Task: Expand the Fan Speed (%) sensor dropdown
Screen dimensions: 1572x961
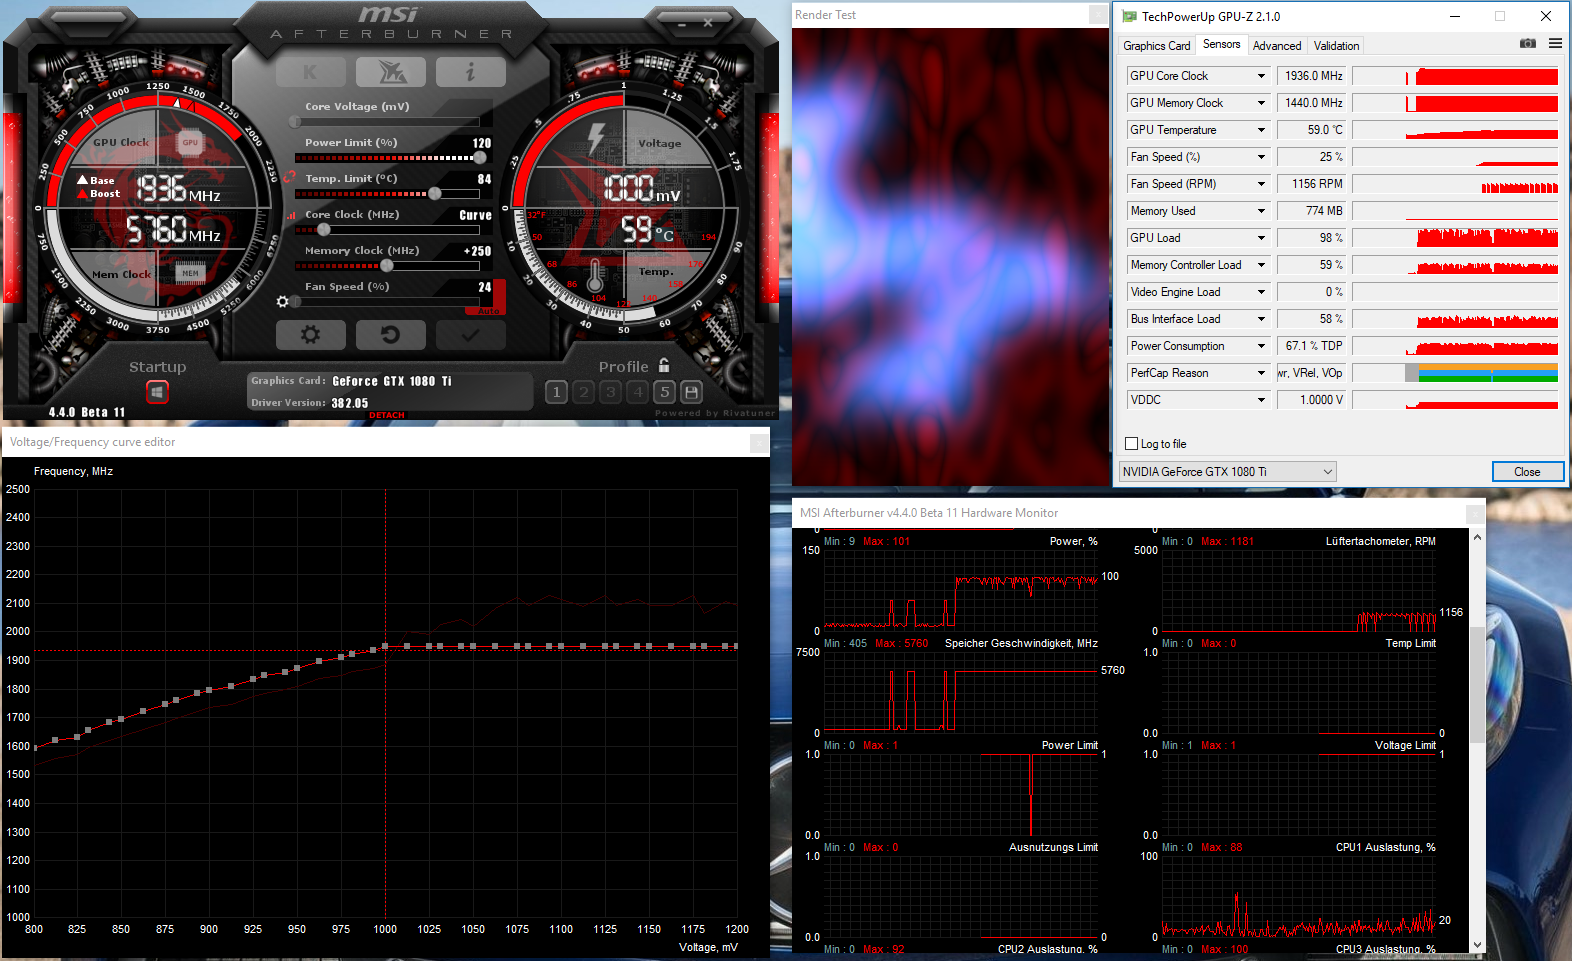Action: (x=1261, y=157)
